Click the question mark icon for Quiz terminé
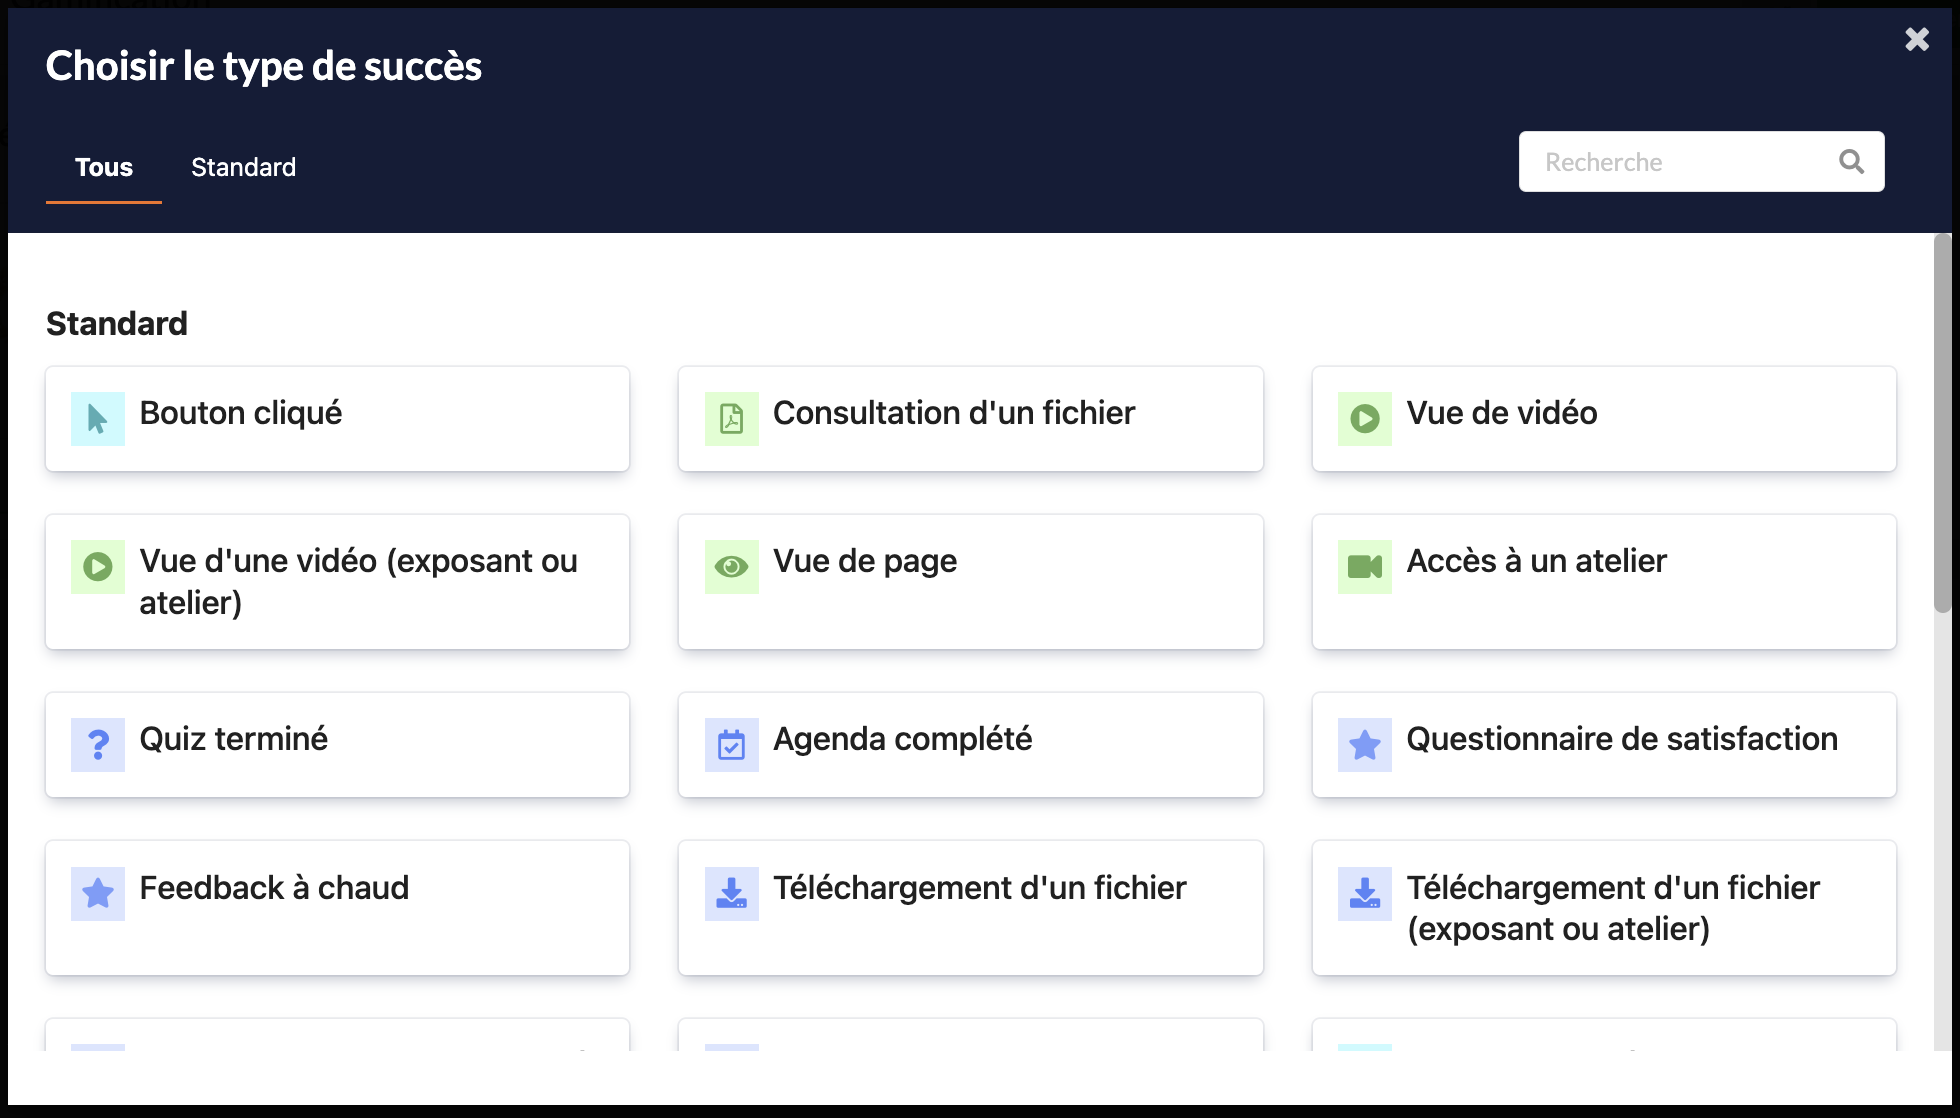 (x=98, y=745)
